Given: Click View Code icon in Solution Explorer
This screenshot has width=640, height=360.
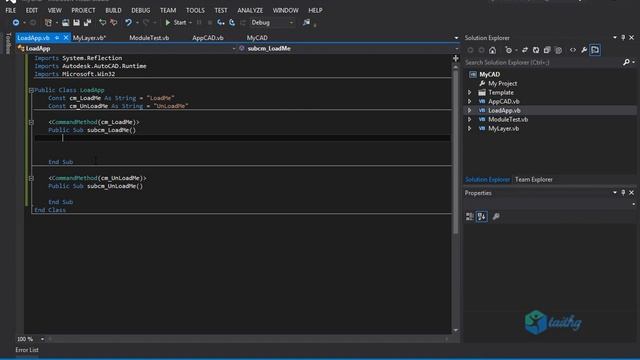Looking at the screenshot, I should click(x=573, y=50).
